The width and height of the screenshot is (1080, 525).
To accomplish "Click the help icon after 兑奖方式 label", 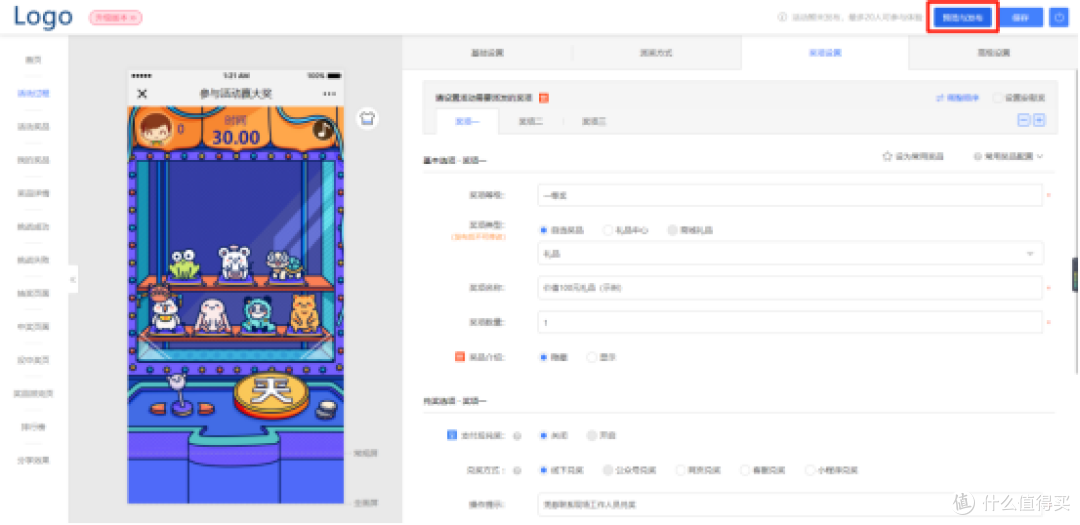I will tap(517, 471).
